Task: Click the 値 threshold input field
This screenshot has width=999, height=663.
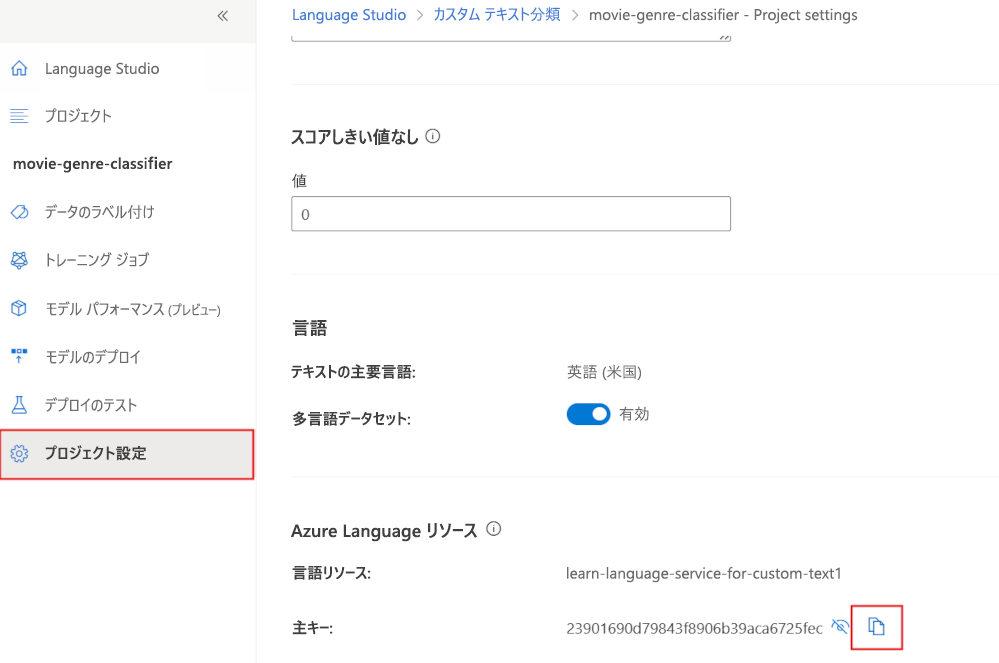Action: pyautogui.click(x=511, y=214)
